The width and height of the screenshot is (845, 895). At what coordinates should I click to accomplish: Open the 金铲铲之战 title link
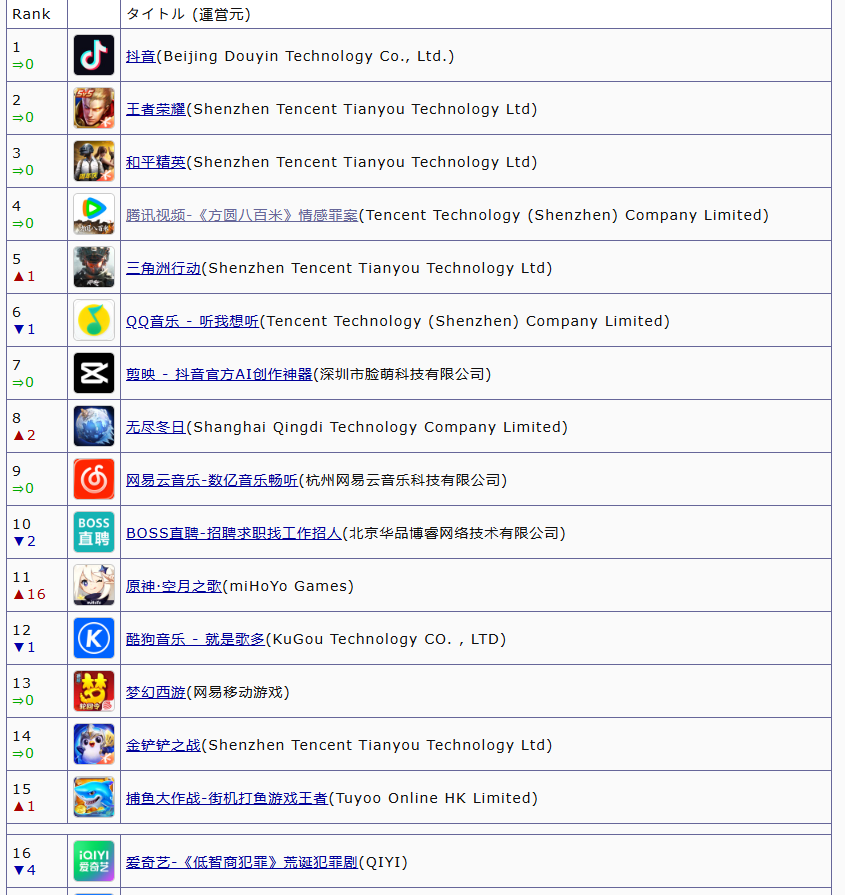pyautogui.click(x=163, y=745)
